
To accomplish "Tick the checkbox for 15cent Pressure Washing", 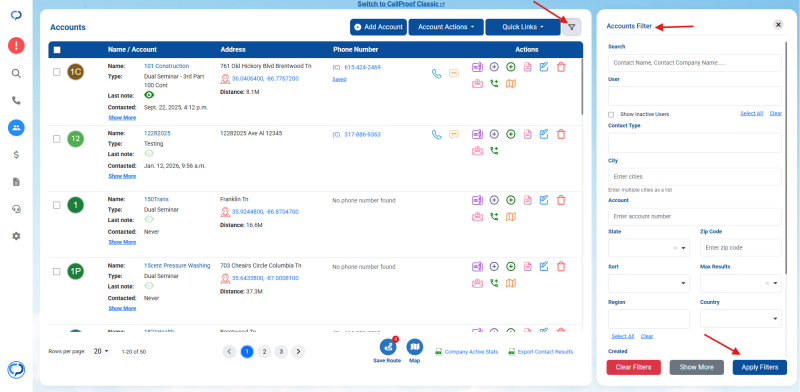I will 57,272.
